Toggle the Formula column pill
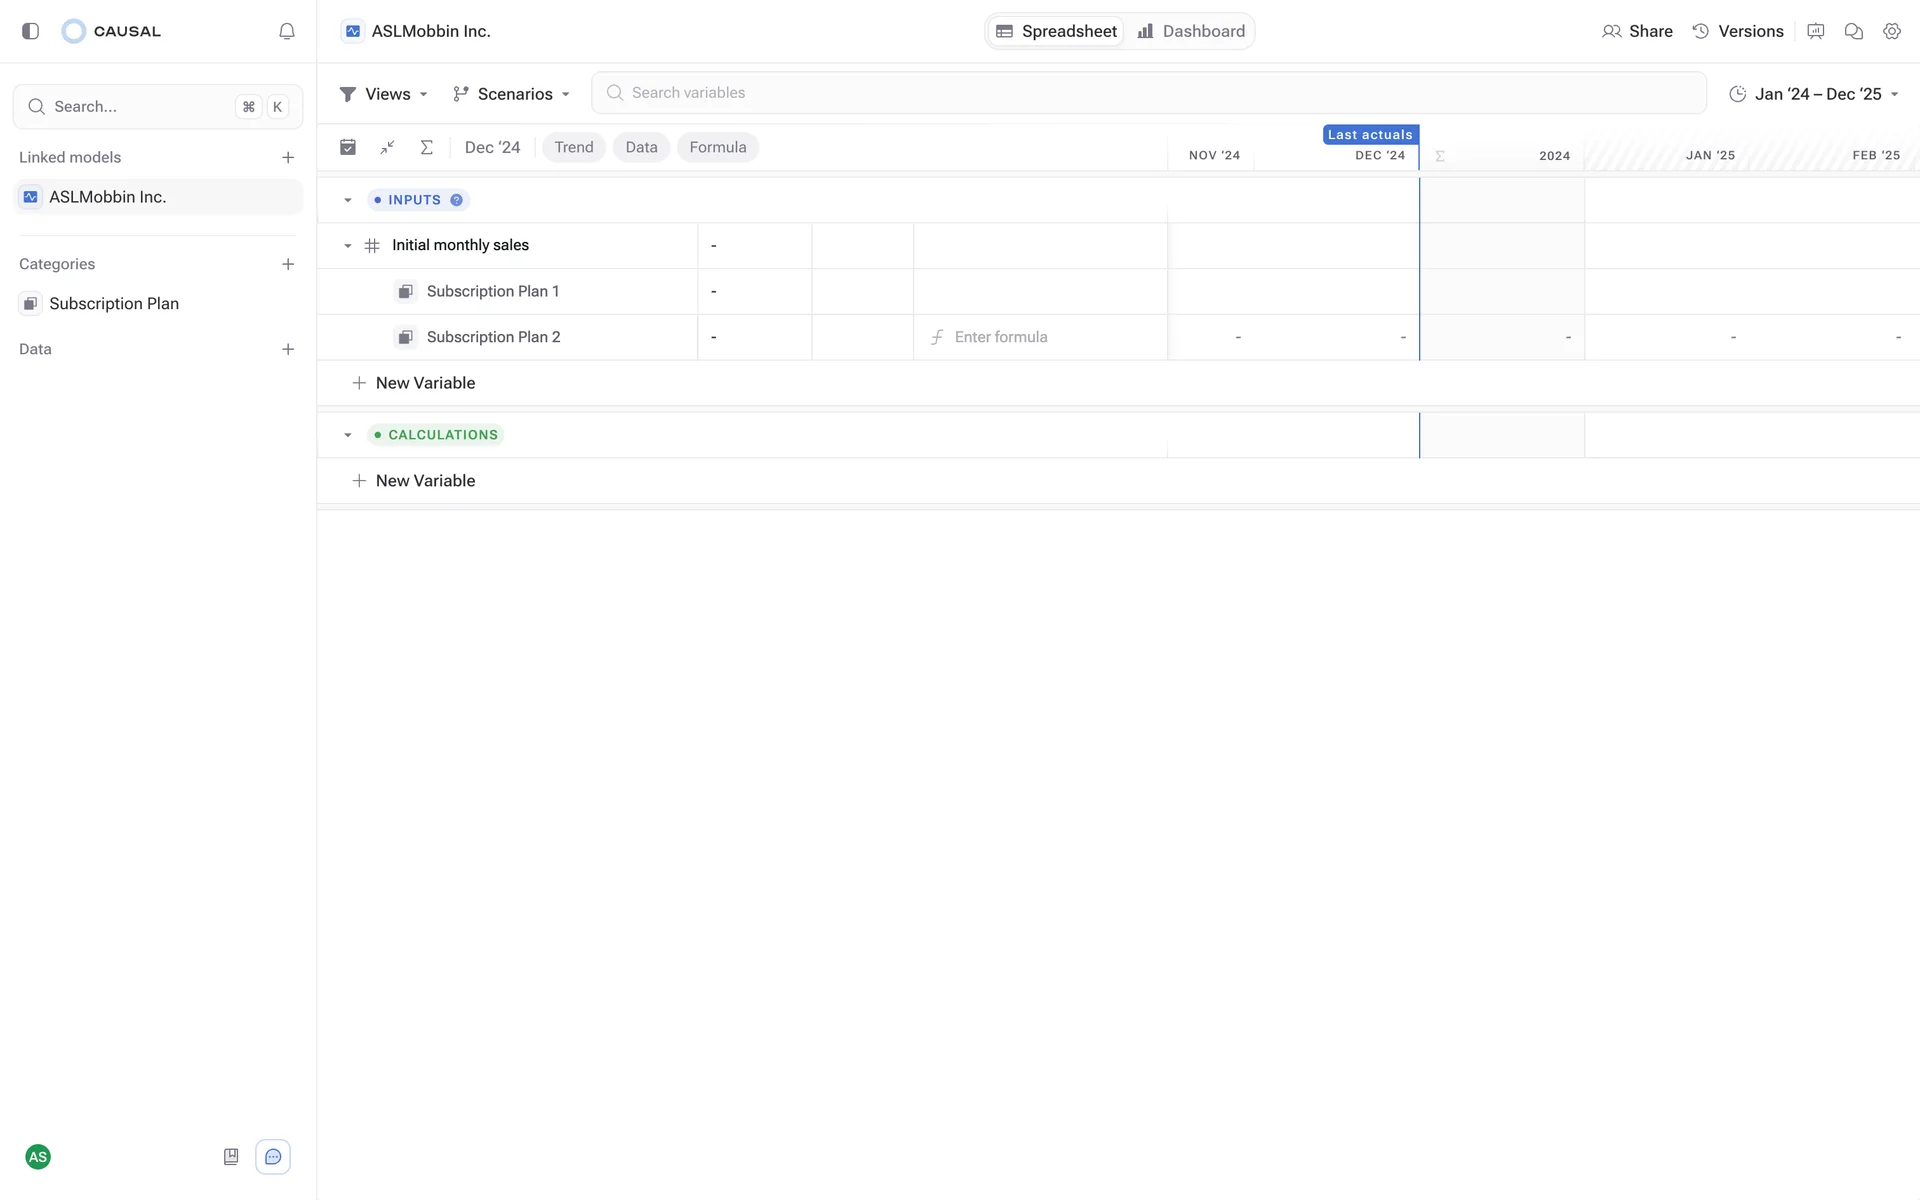 (x=717, y=147)
